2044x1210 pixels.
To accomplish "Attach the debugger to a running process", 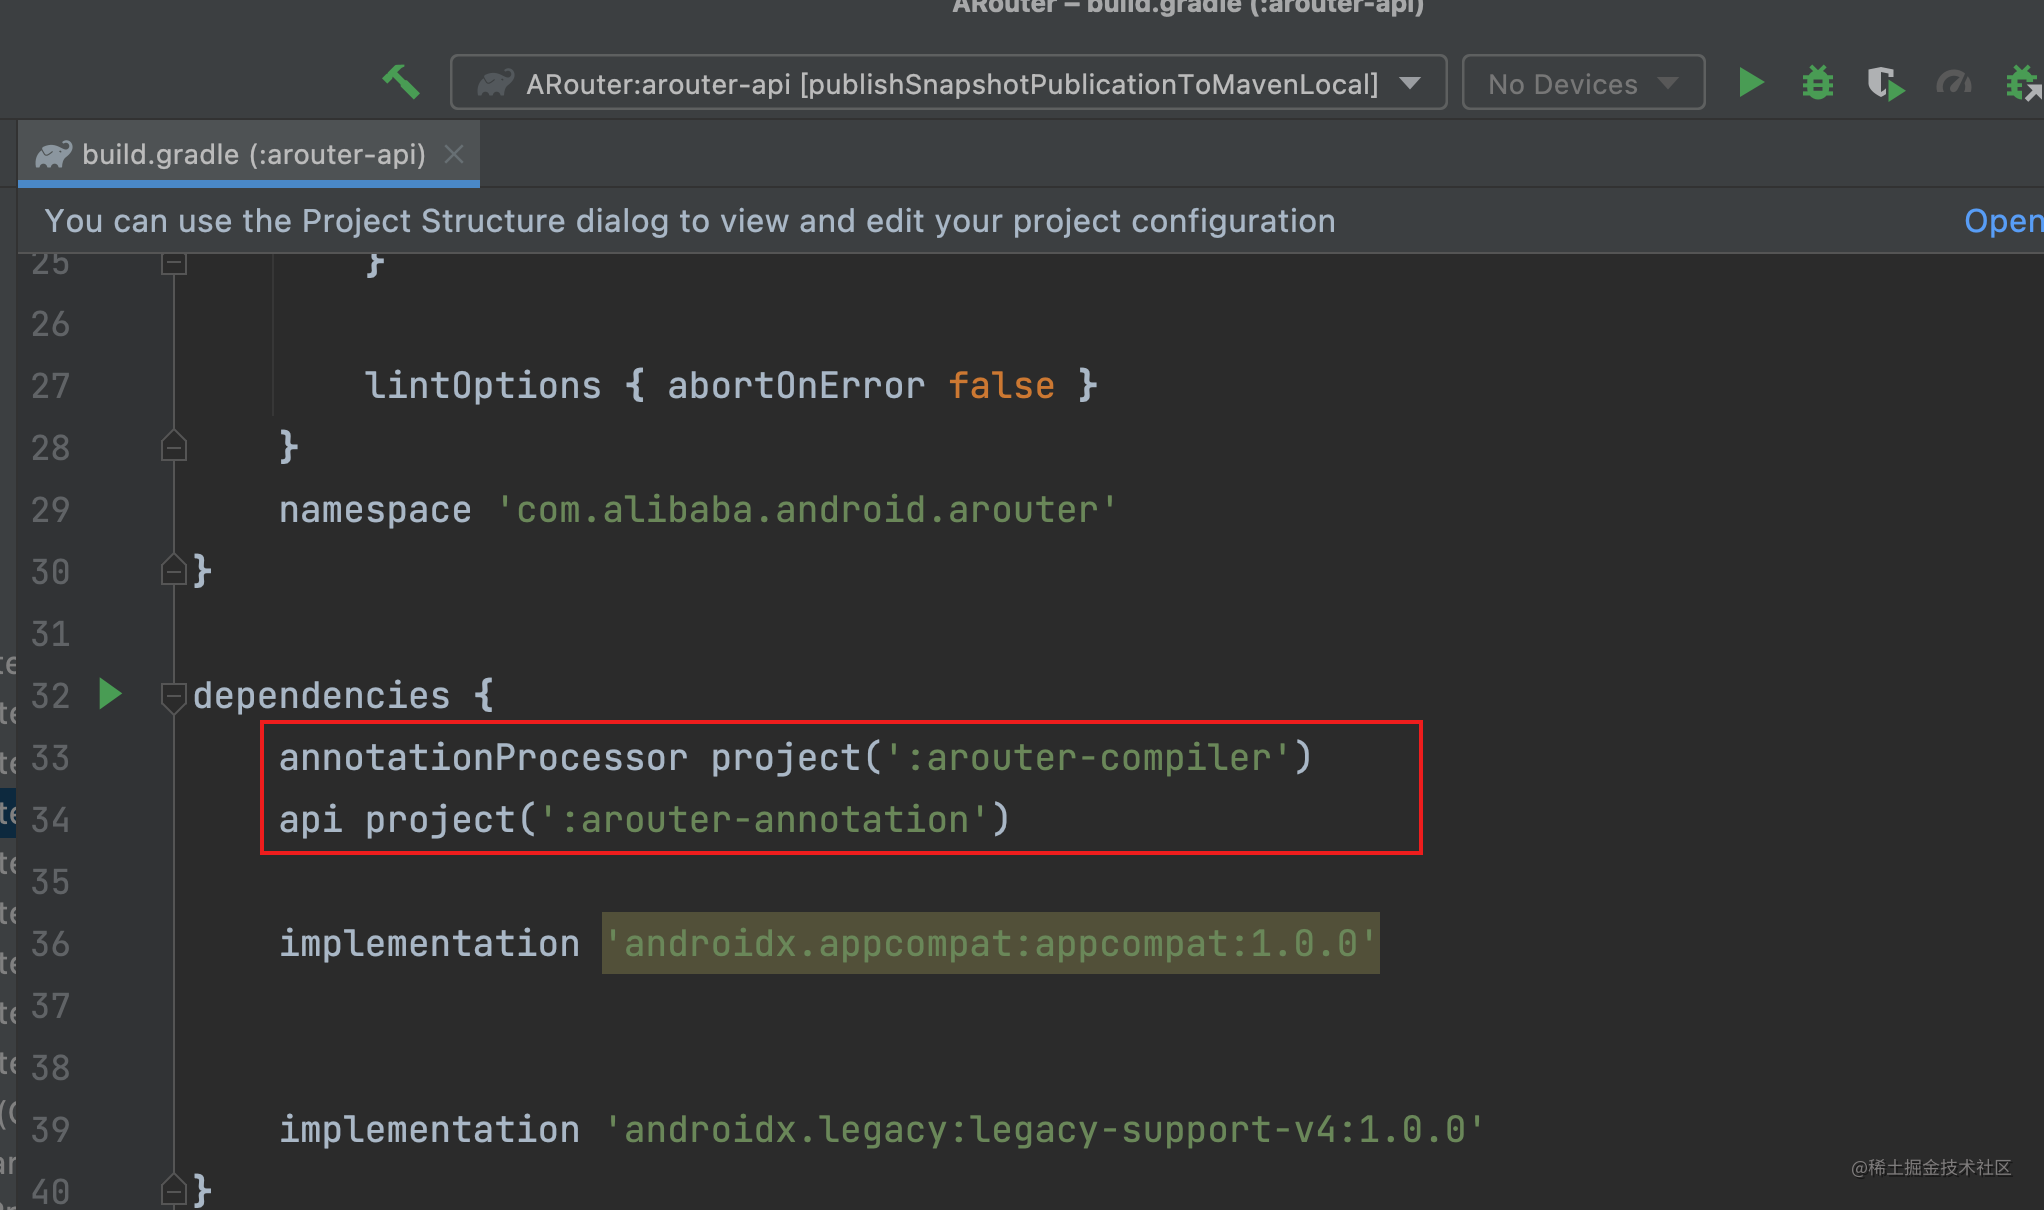I will coord(2022,82).
